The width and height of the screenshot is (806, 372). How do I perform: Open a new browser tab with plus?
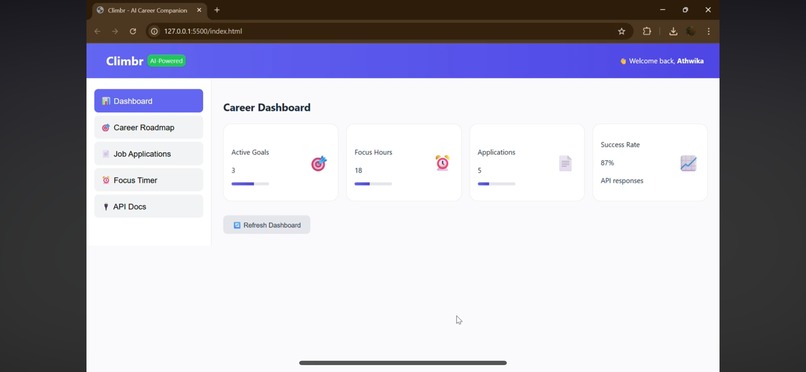pyautogui.click(x=217, y=10)
